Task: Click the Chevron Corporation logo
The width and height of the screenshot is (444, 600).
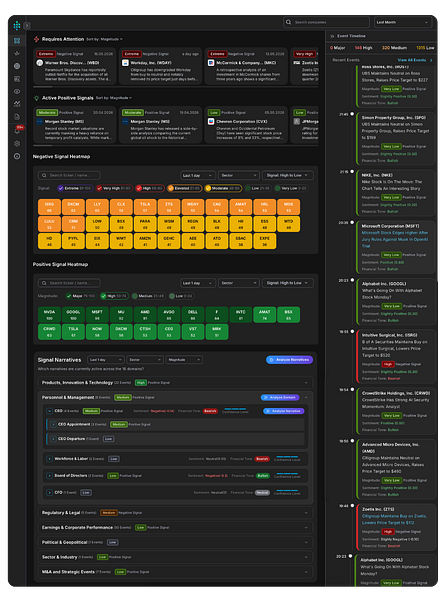Action: point(211,121)
